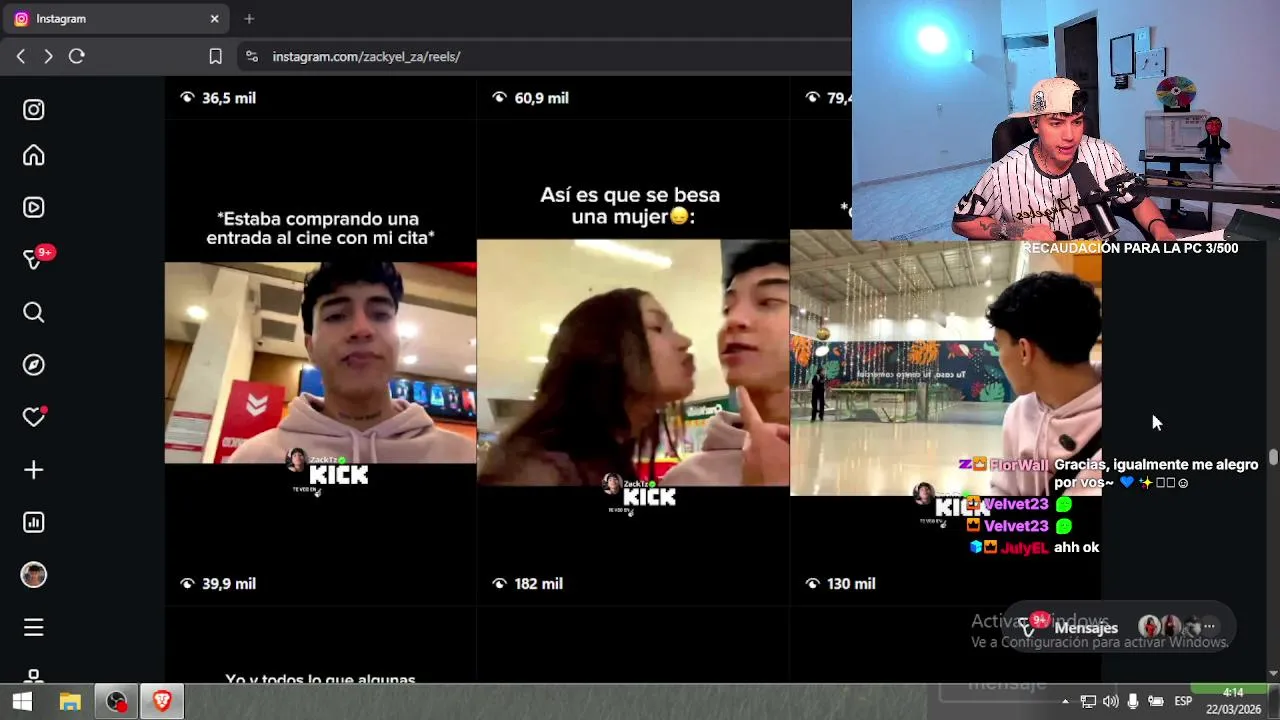The height and width of the screenshot is (720, 1280).
Task: Open notifications heart icon
Action: point(34,417)
